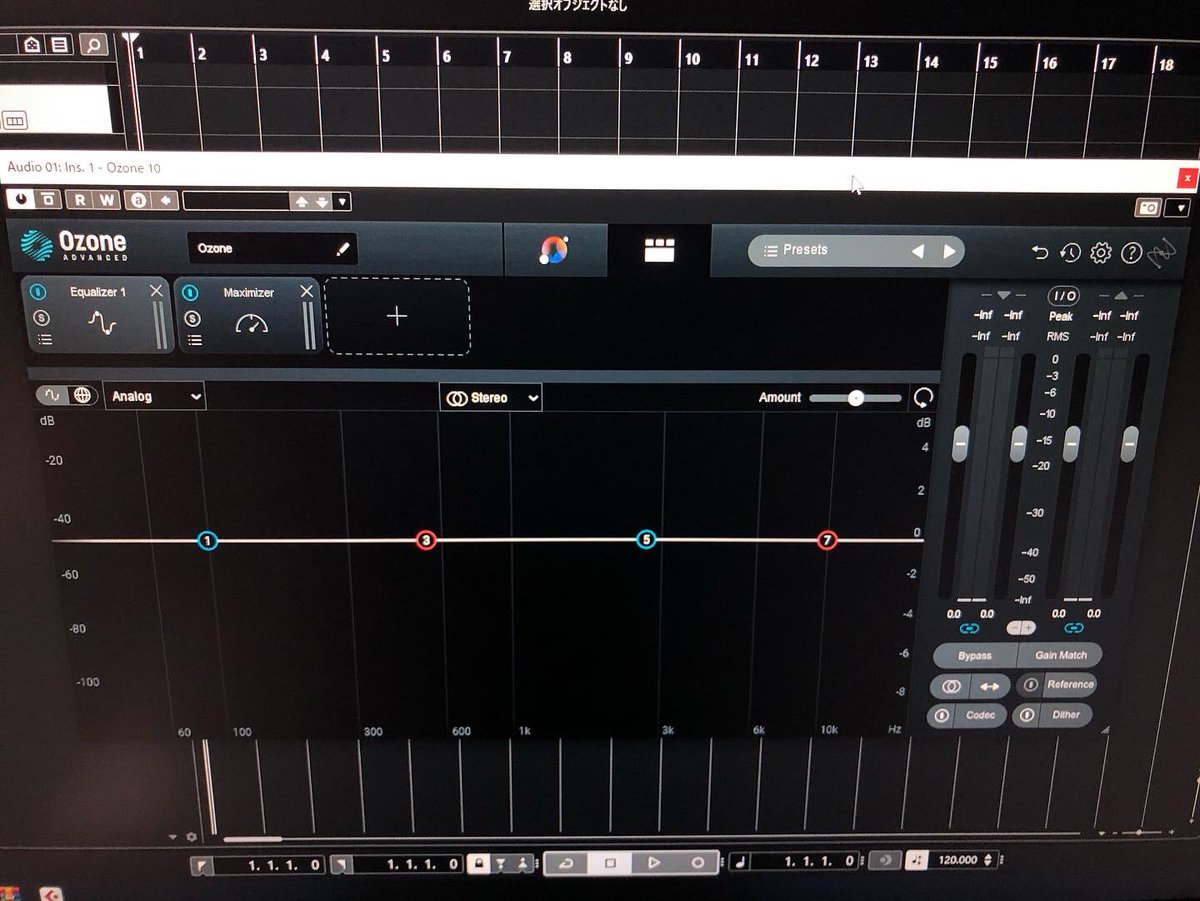Switch to the module chain view icon
1200x901 pixels.
tap(659, 250)
